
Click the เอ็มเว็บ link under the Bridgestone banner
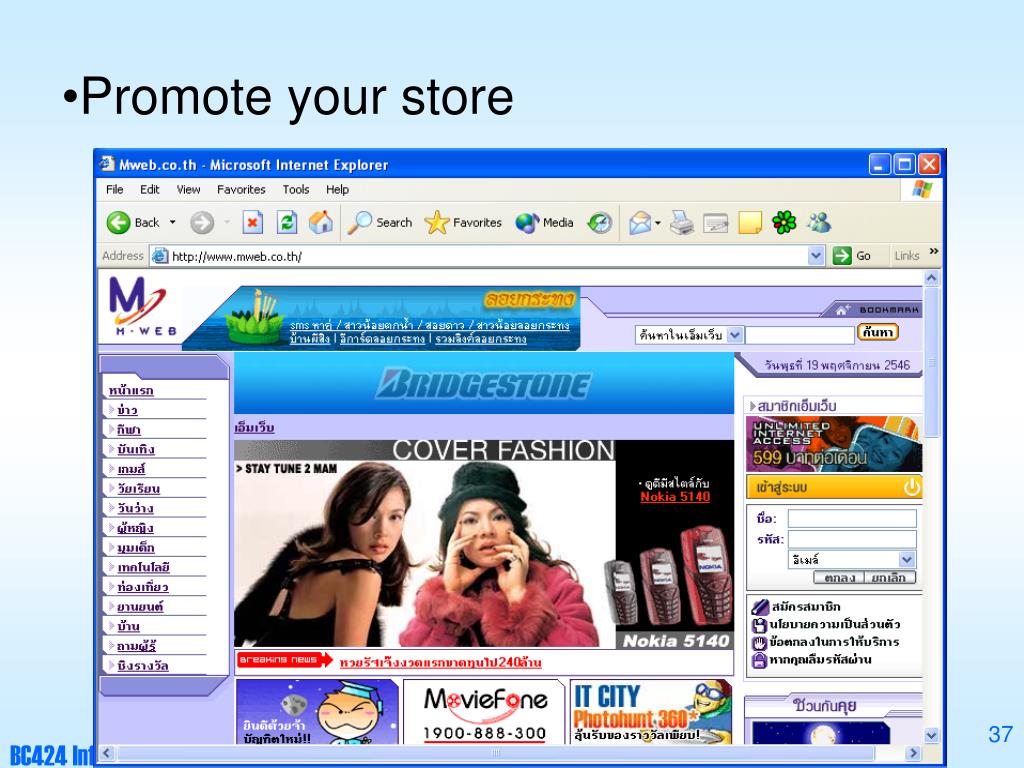click(254, 428)
